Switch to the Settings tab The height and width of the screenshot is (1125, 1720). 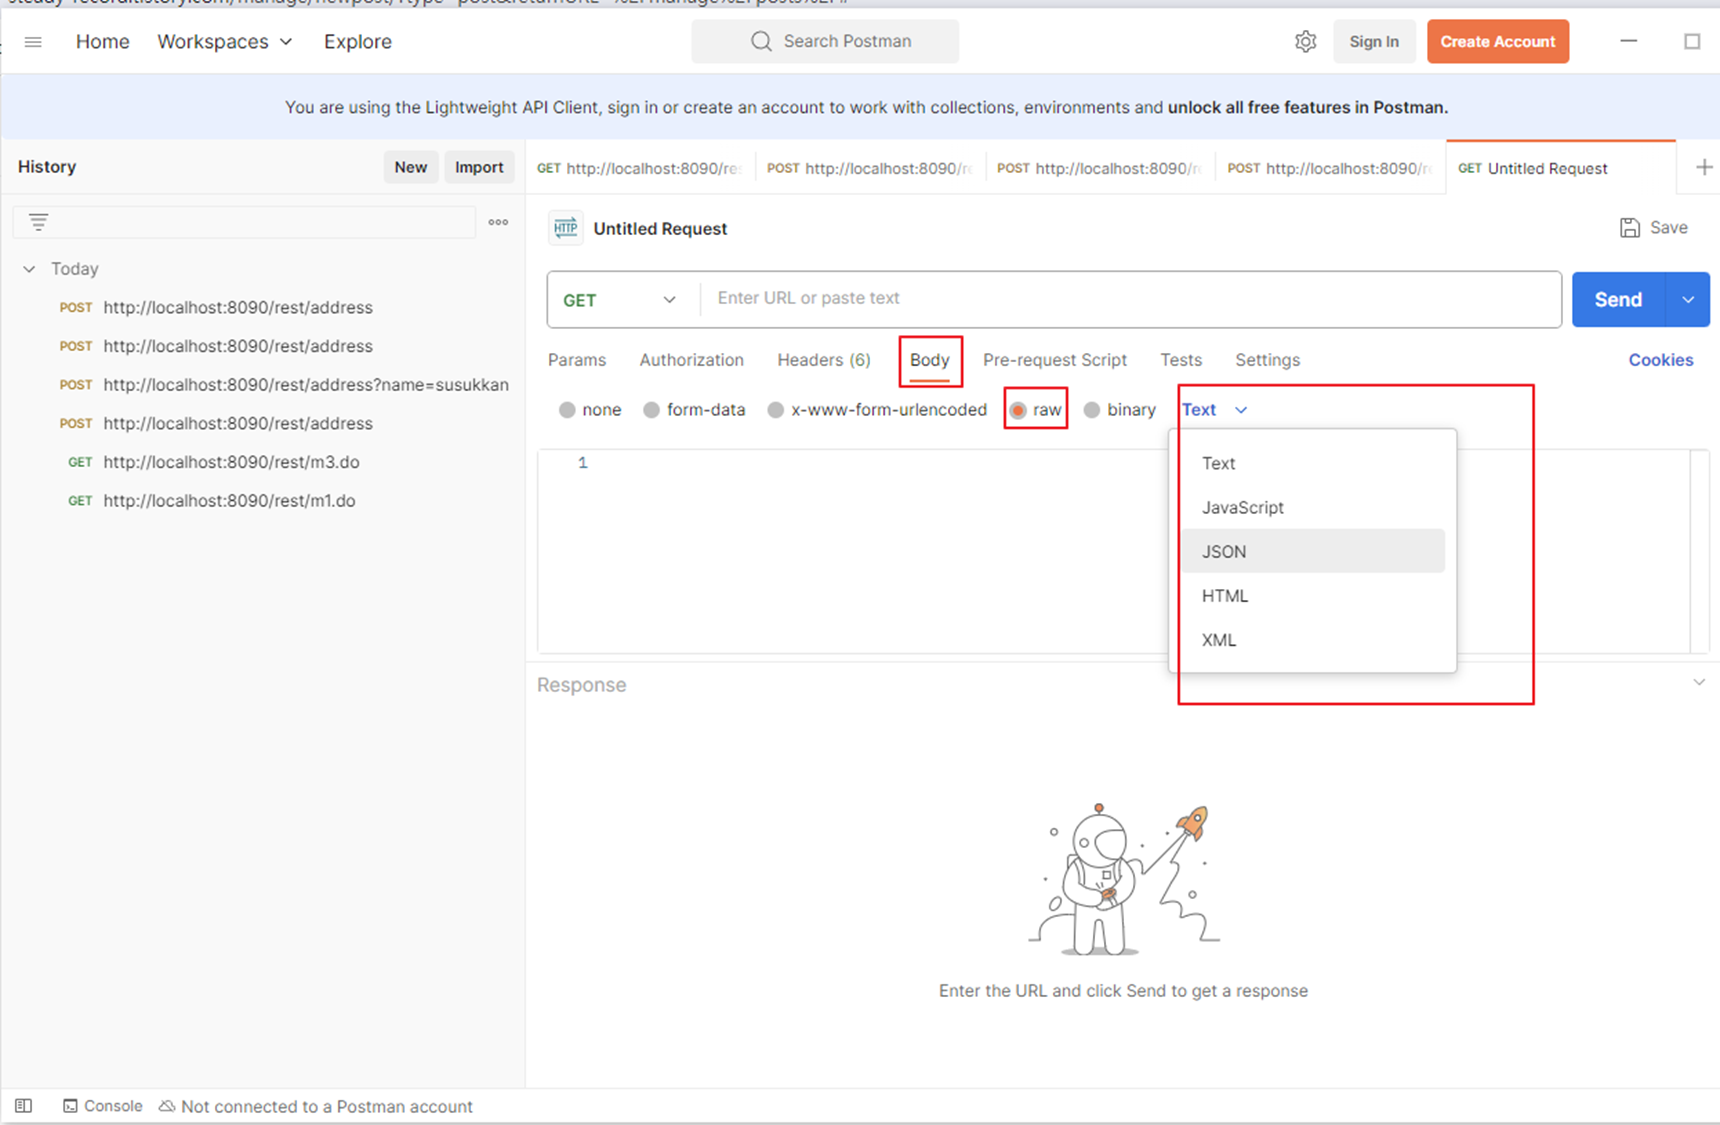click(x=1268, y=360)
